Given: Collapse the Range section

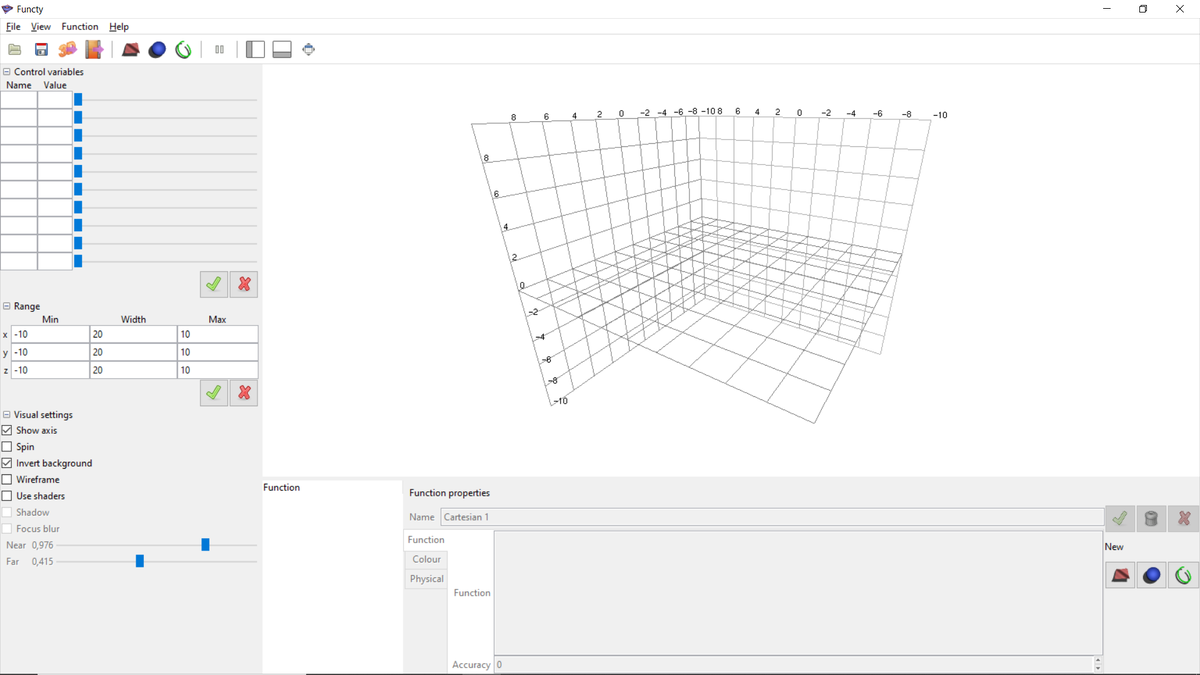Looking at the screenshot, I should coord(7,307).
